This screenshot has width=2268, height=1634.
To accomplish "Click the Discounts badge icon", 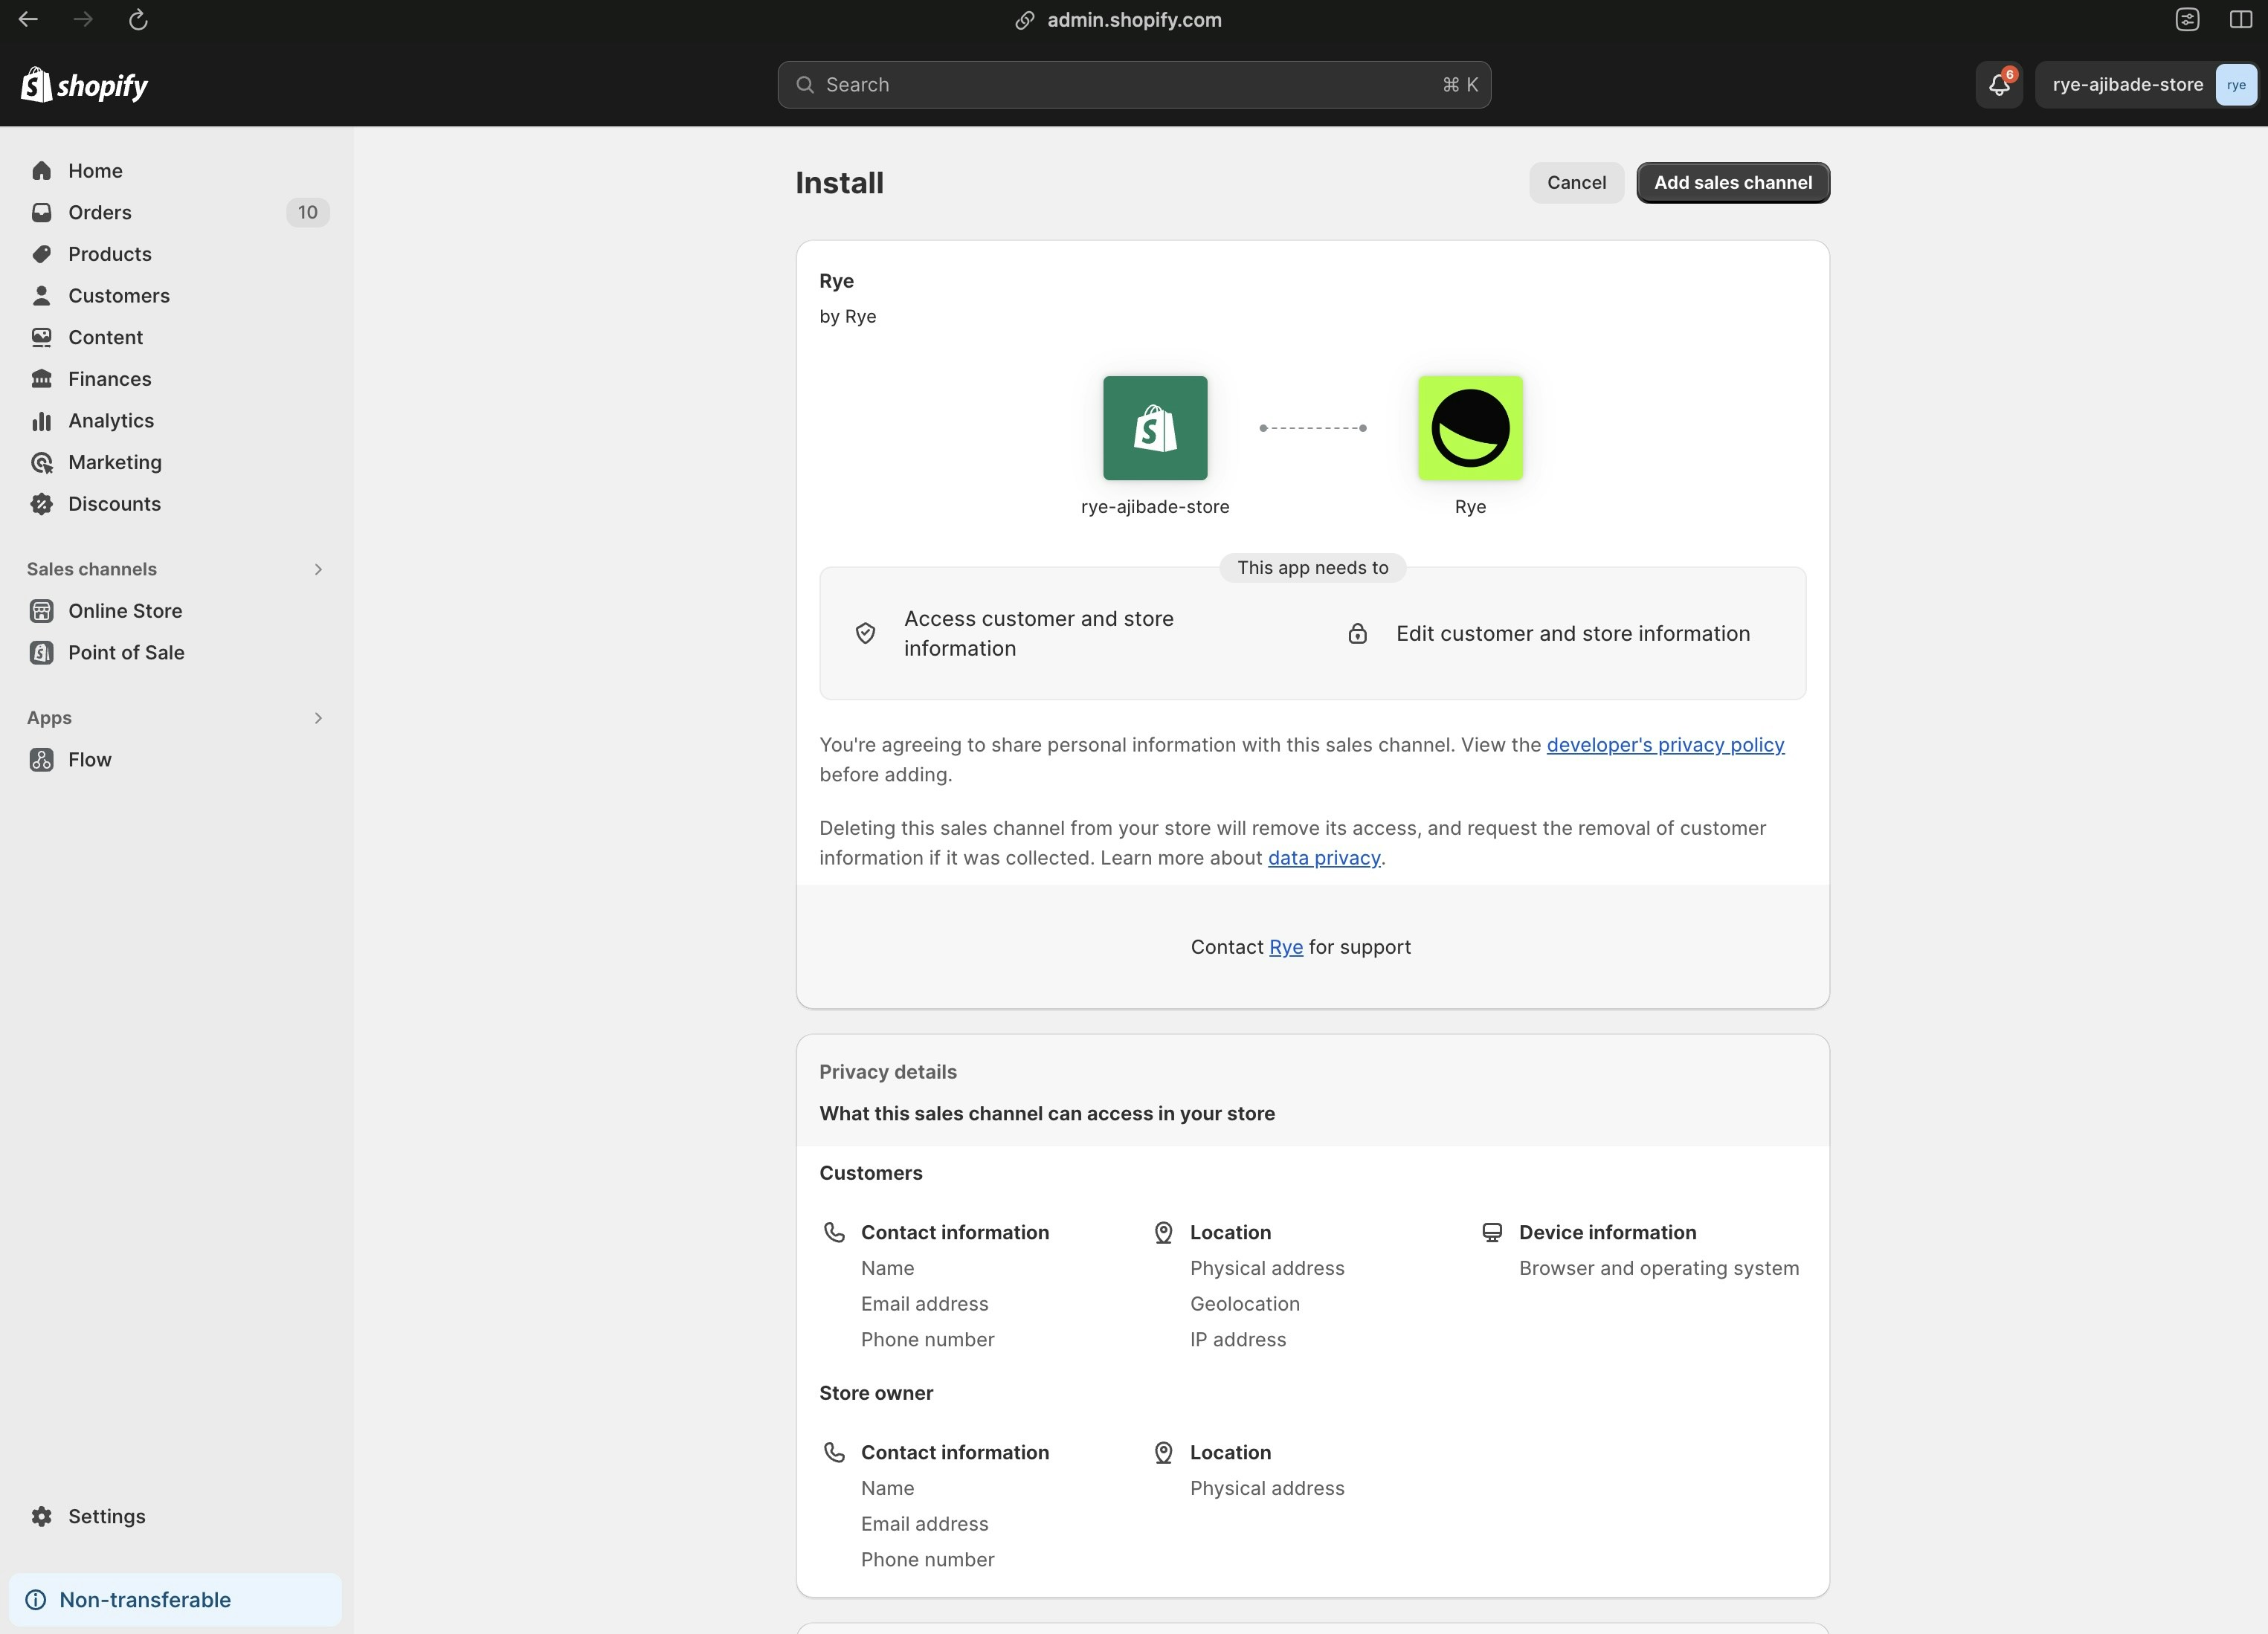I will [x=41, y=504].
